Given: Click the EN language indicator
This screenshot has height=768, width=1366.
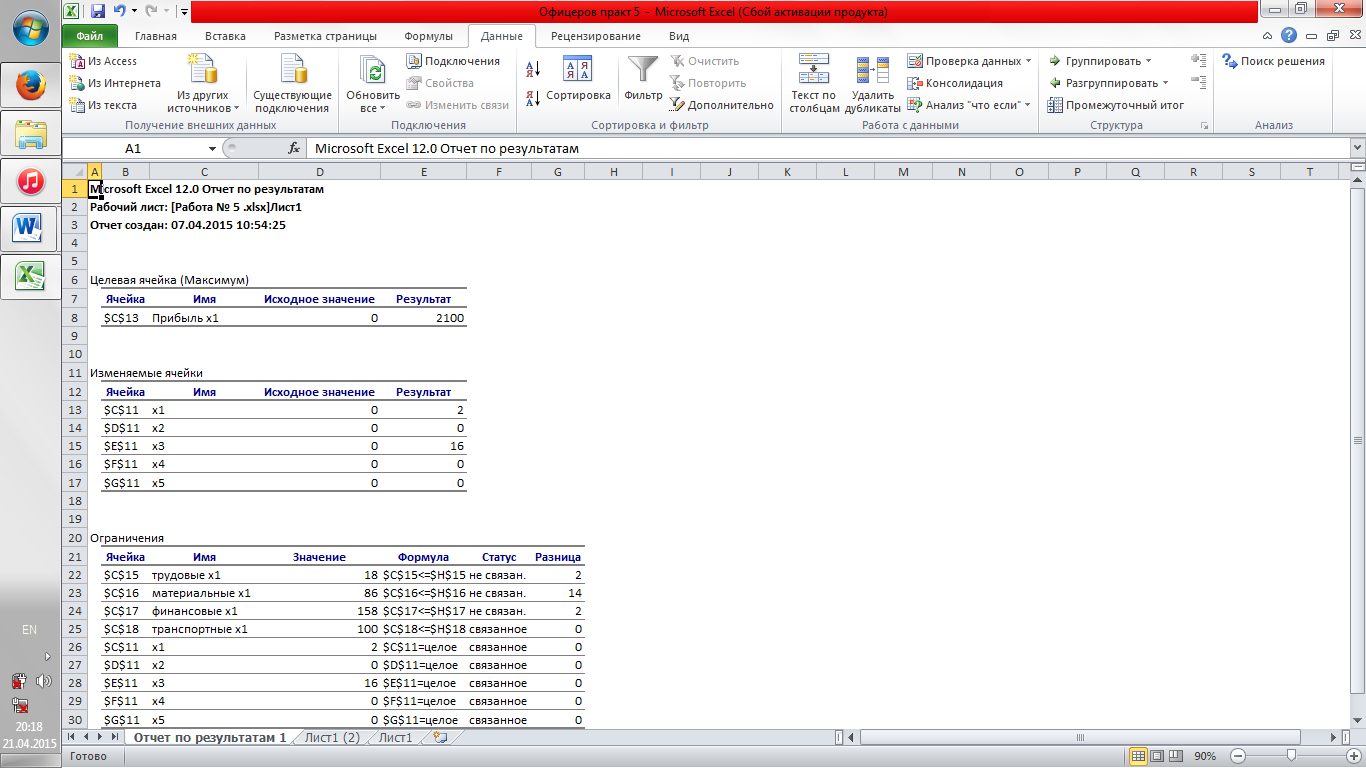Looking at the screenshot, I should (x=30, y=630).
